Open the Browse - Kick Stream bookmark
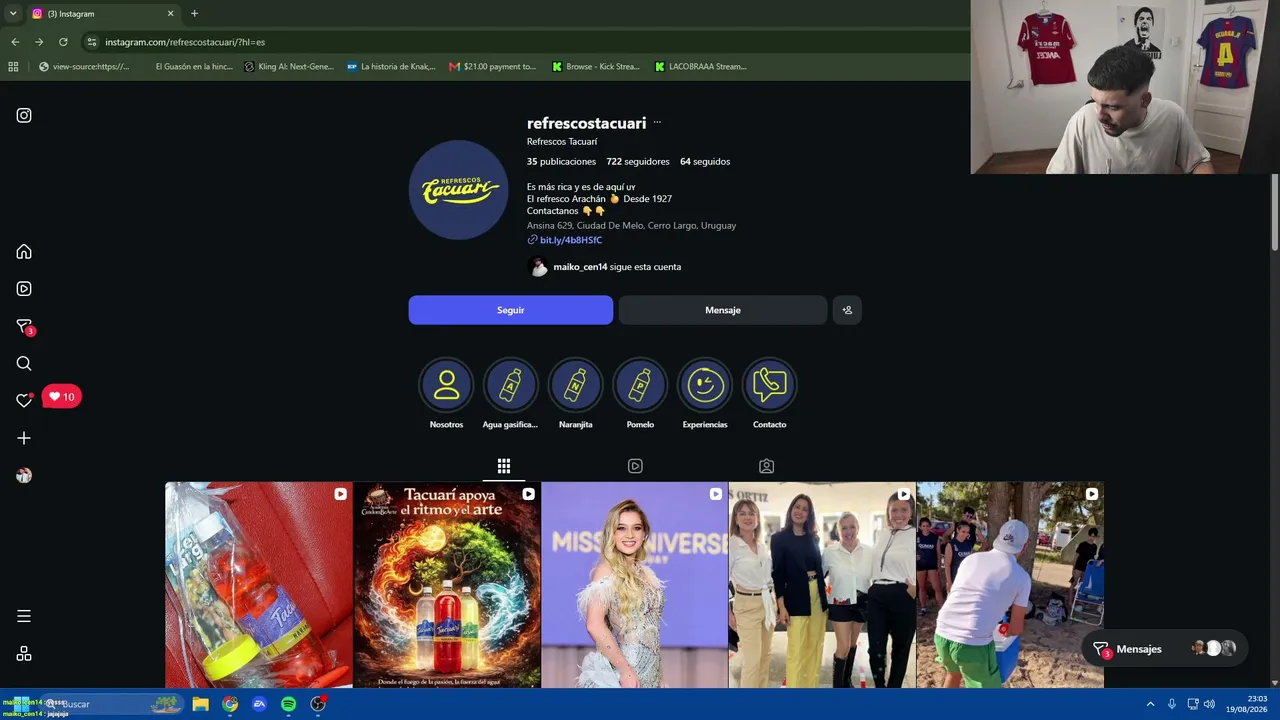1280x720 pixels. click(596, 67)
